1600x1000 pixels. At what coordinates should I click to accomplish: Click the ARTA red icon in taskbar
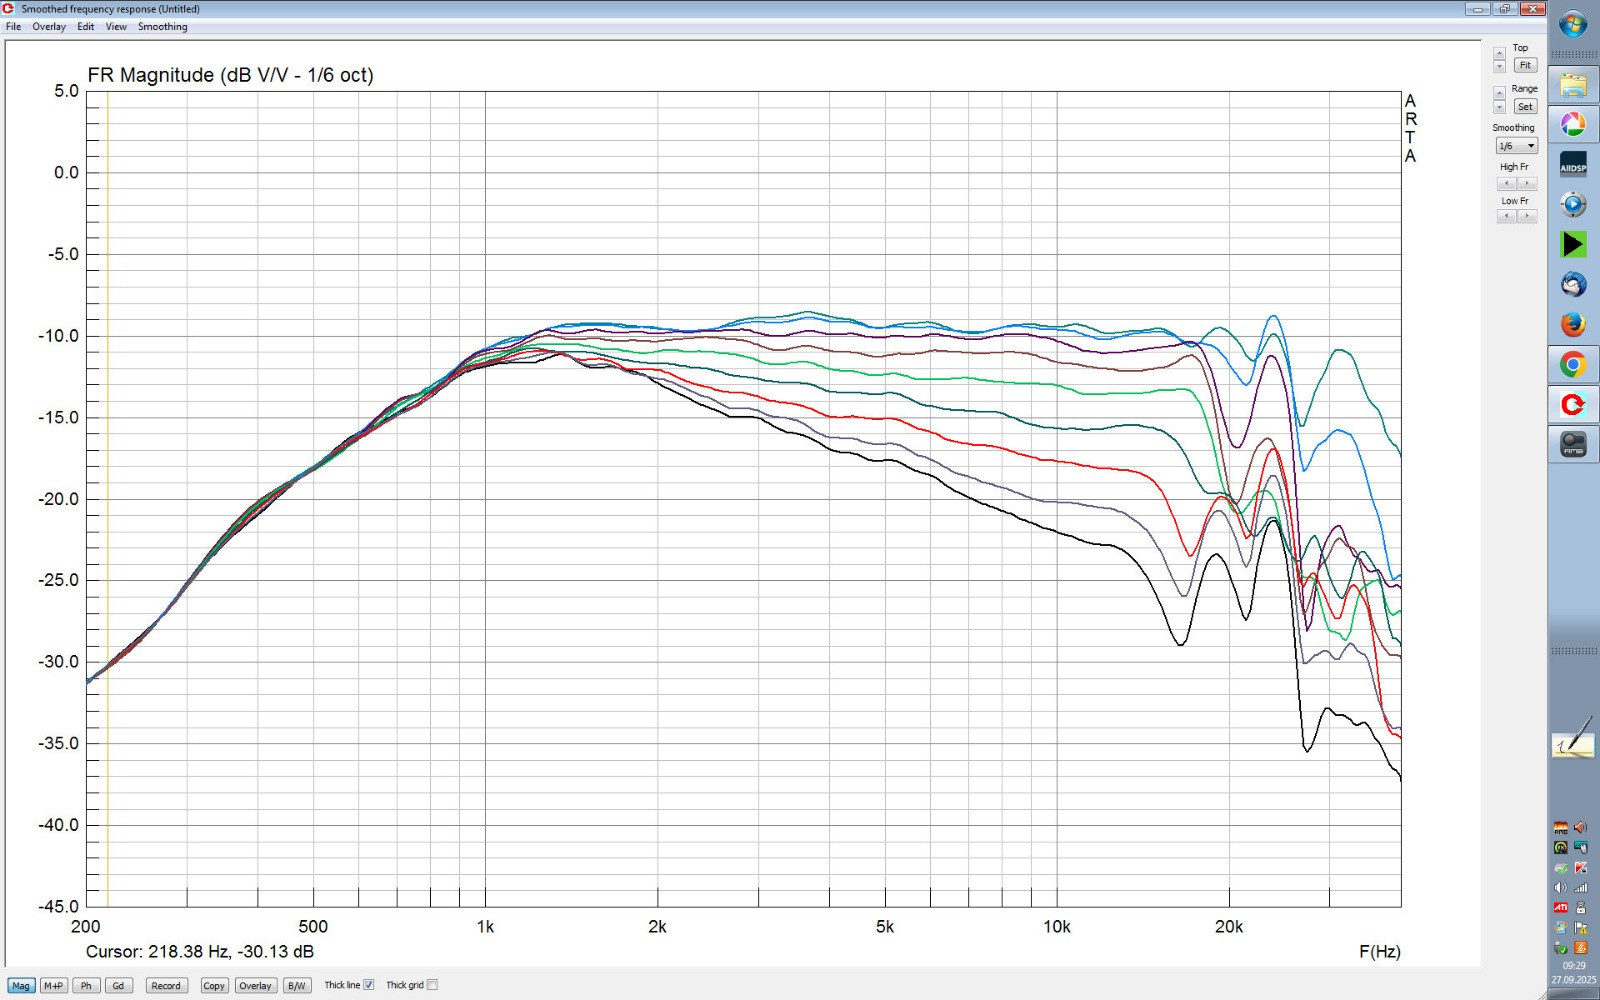pos(1573,405)
